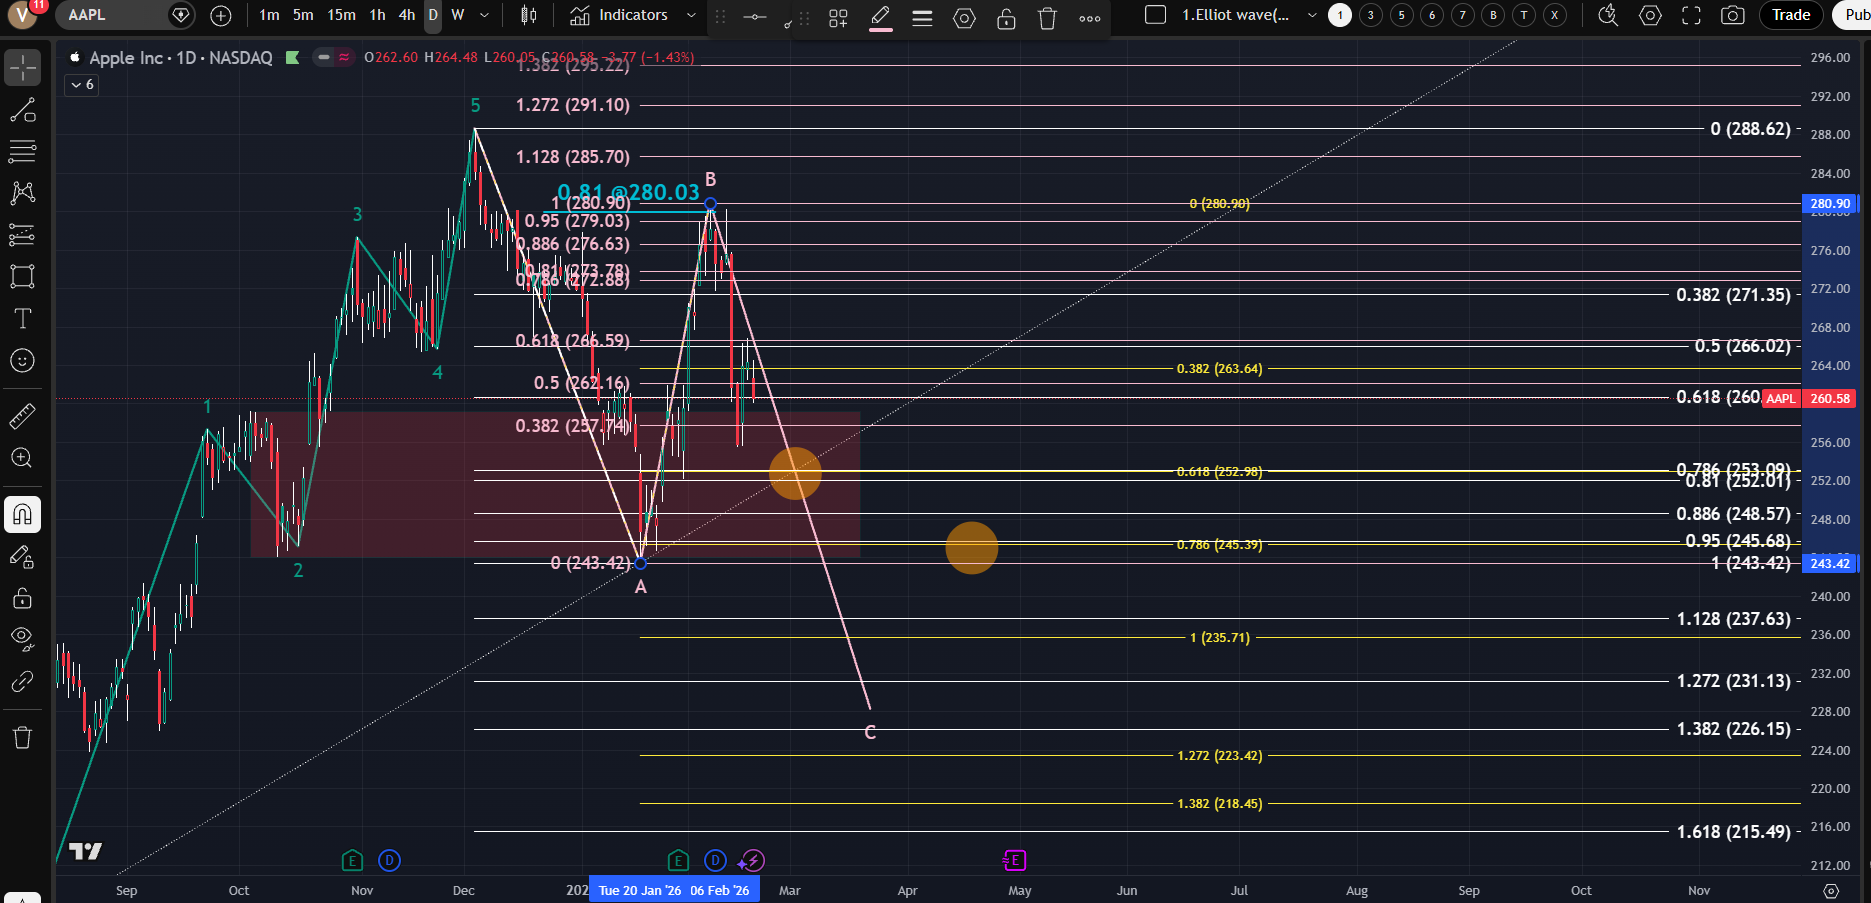Open the Elliot wave layout dropdown
Viewport: 1871px width, 903px height.
[x=1312, y=15]
